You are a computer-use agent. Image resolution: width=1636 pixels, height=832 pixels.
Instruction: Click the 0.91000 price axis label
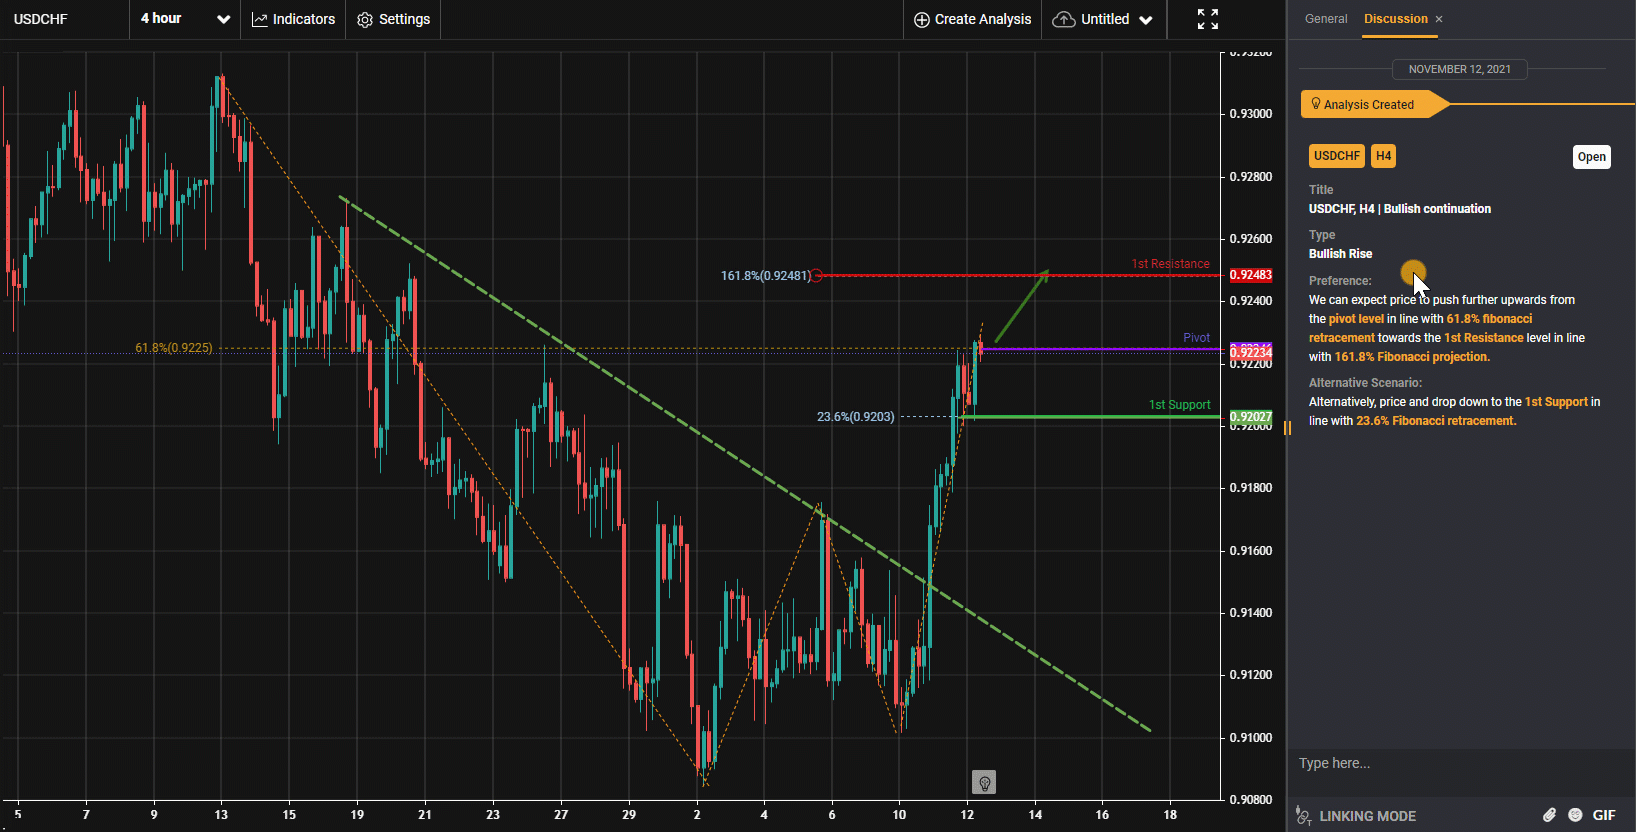point(1250,738)
